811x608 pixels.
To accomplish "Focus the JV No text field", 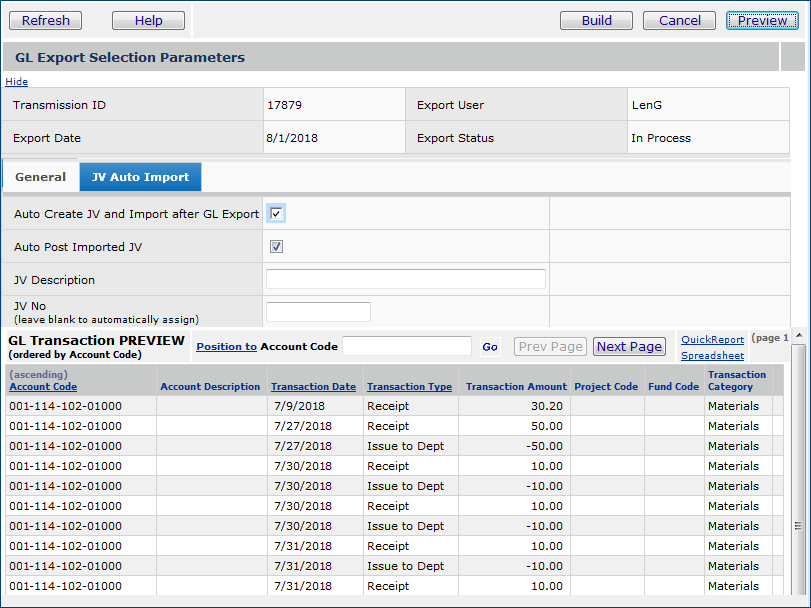I will tap(318, 312).
